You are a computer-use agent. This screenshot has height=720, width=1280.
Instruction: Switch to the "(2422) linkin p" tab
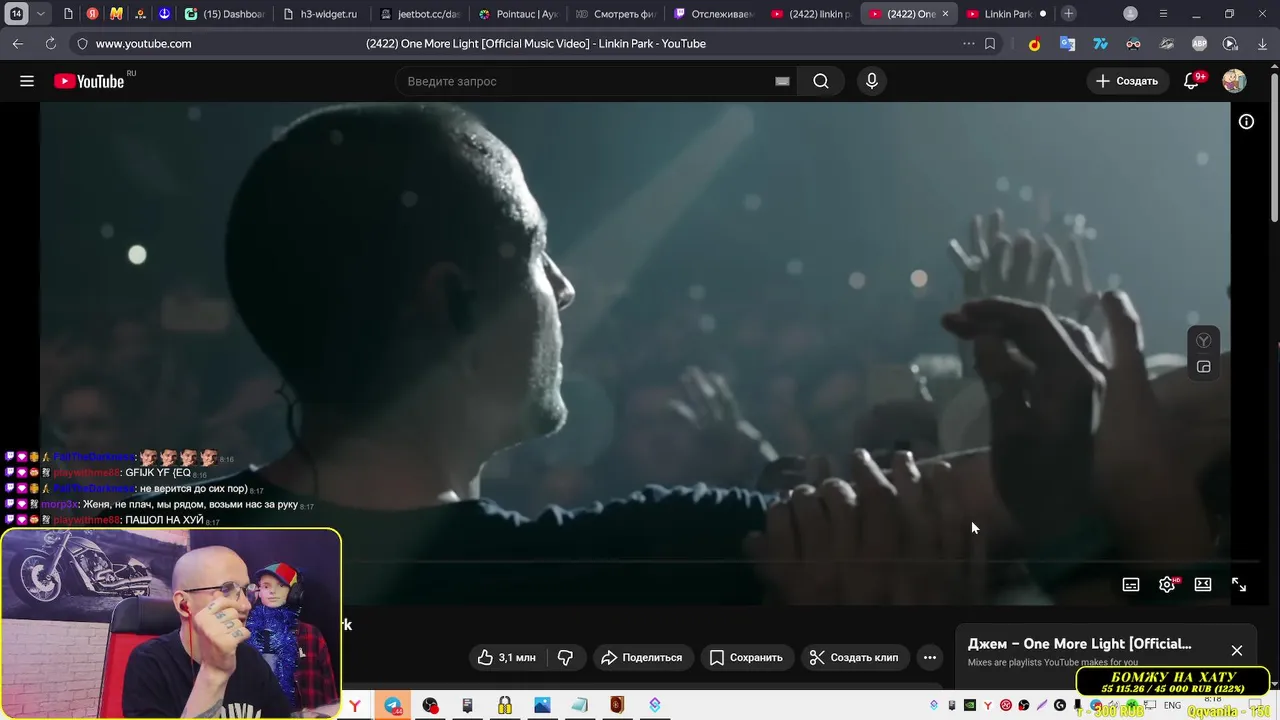point(810,14)
